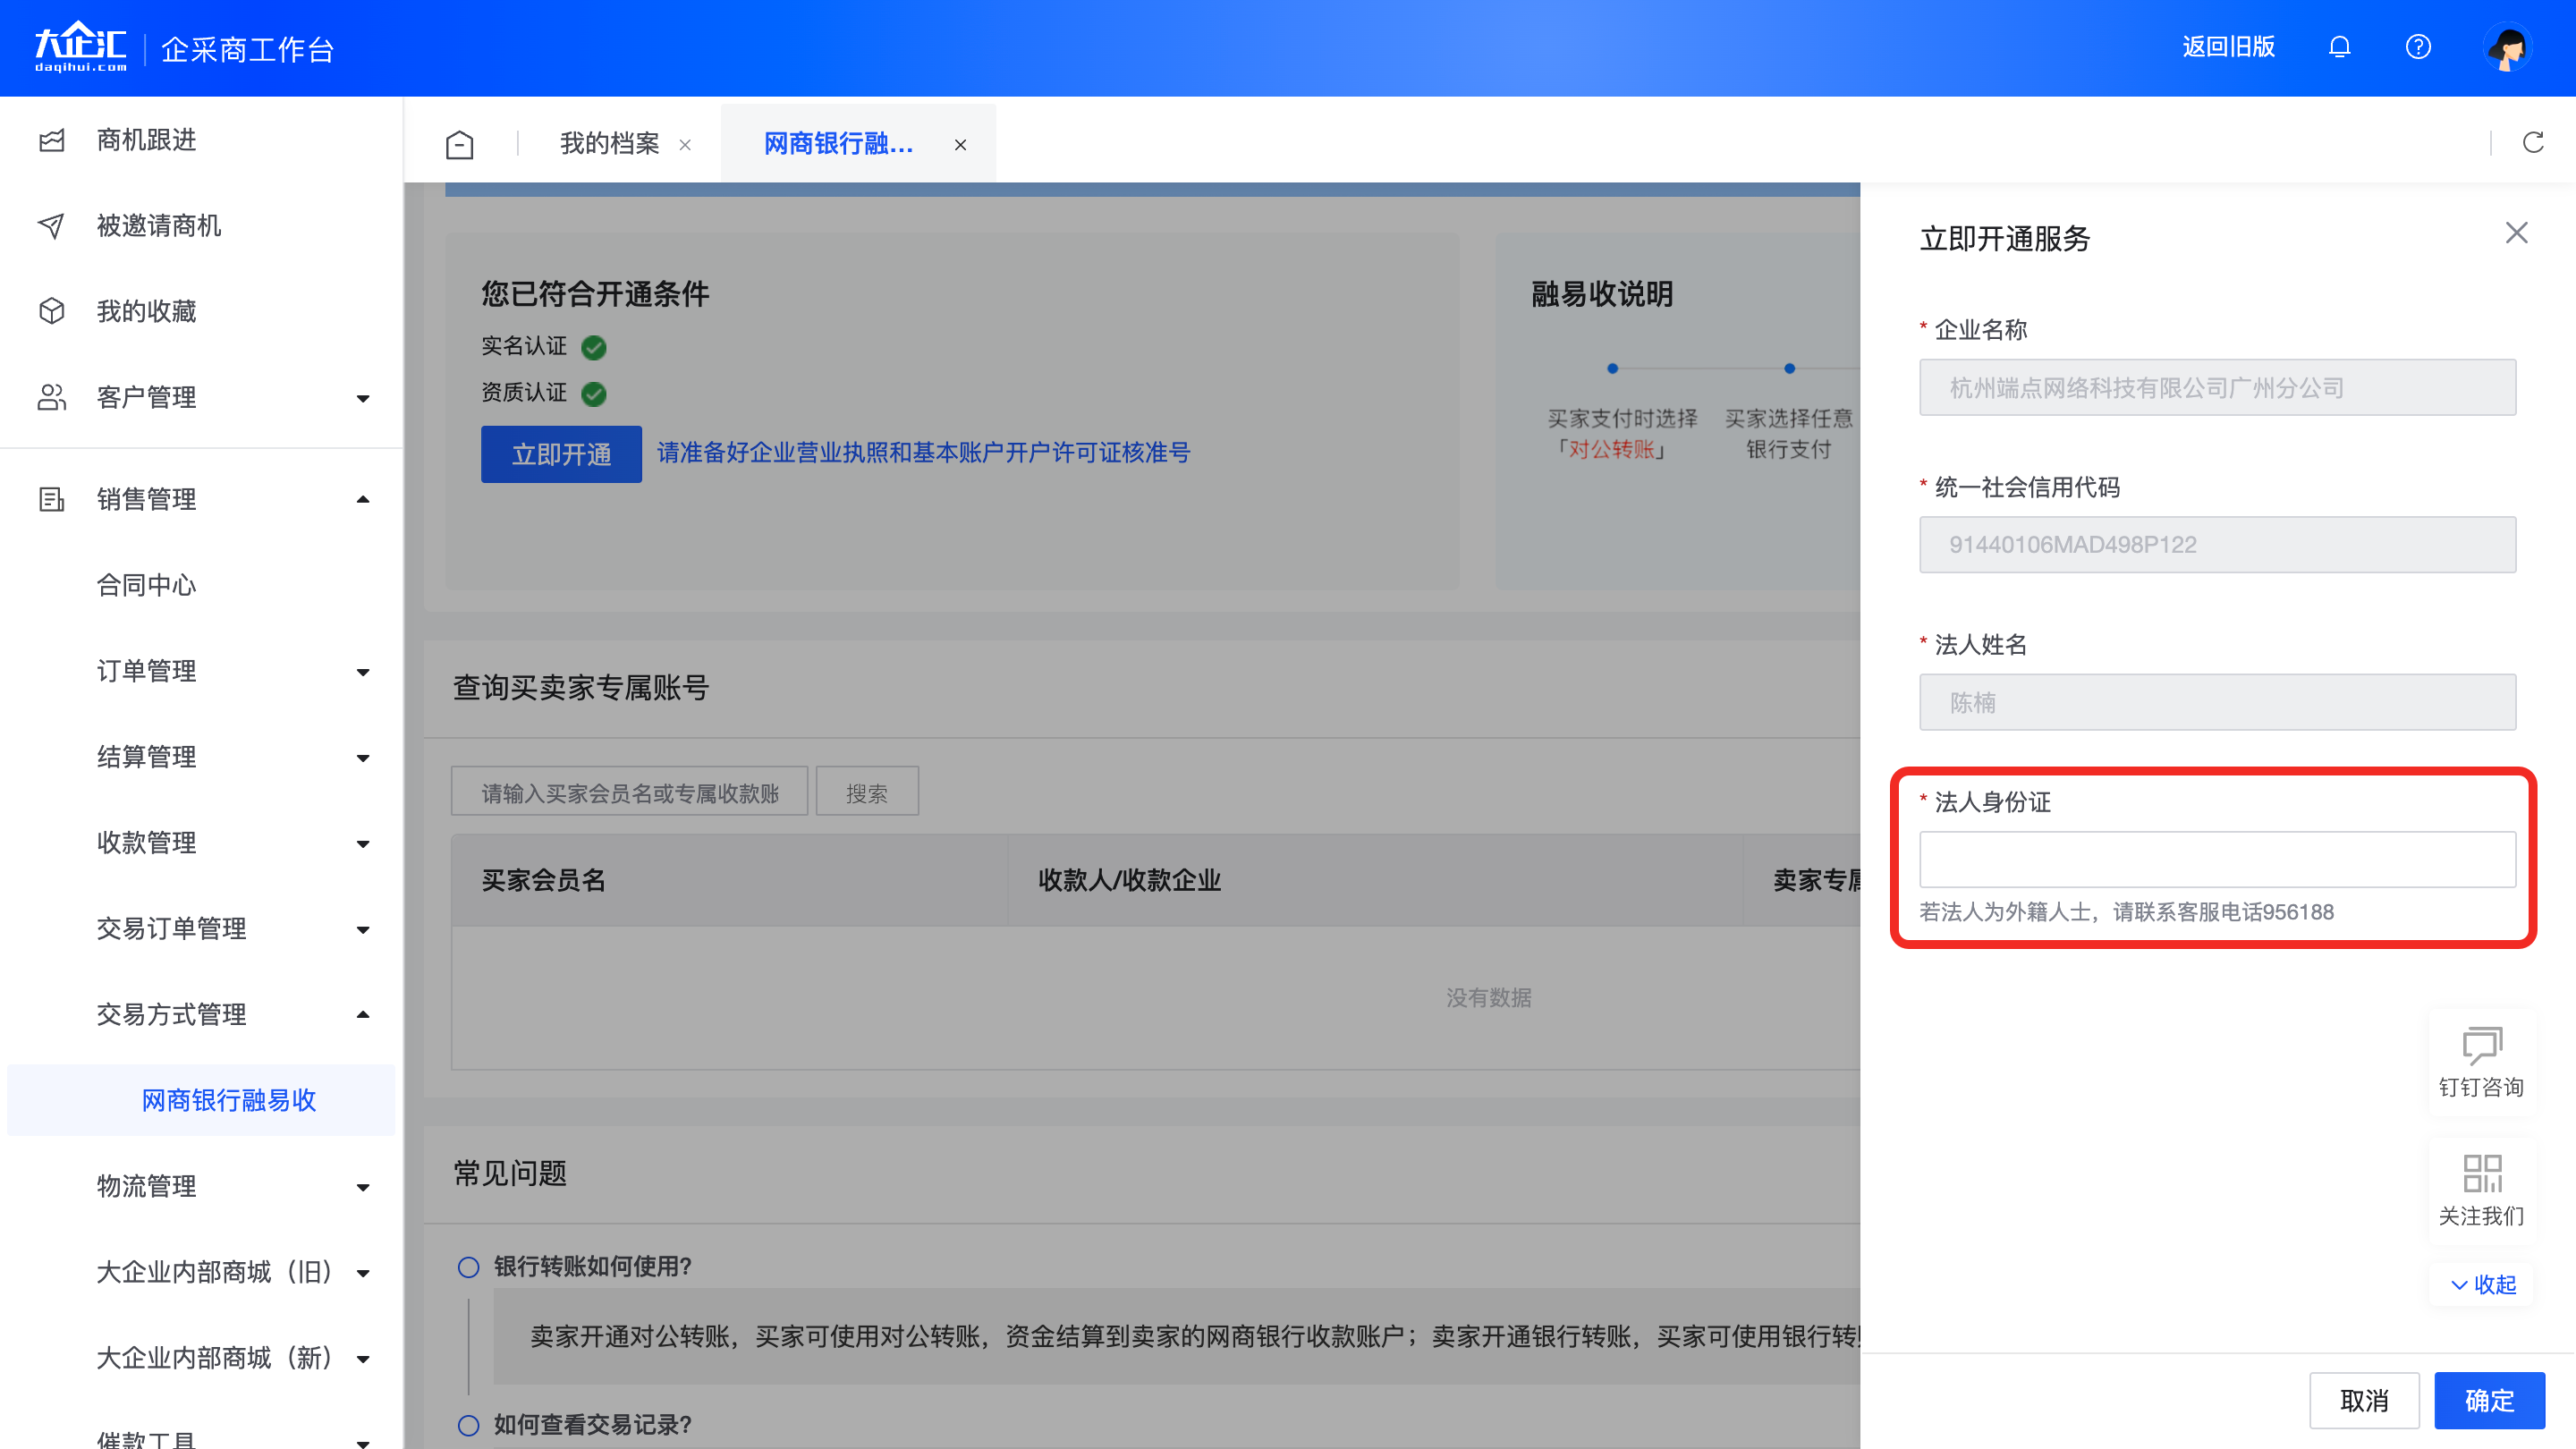Click 企采商工作台 header title
Screen dimensions: 2576x1449
(x=247, y=49)
